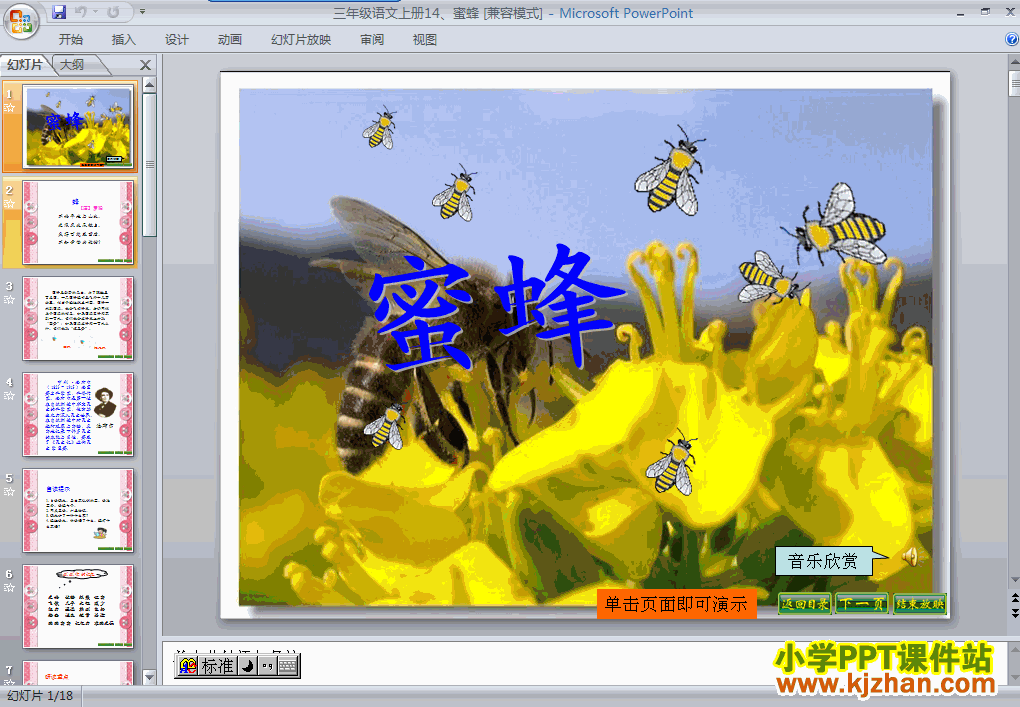Viewport: 1020px width, 707px height.
Task: Click the 下一页 action button
Action: [x=862, y=604]
